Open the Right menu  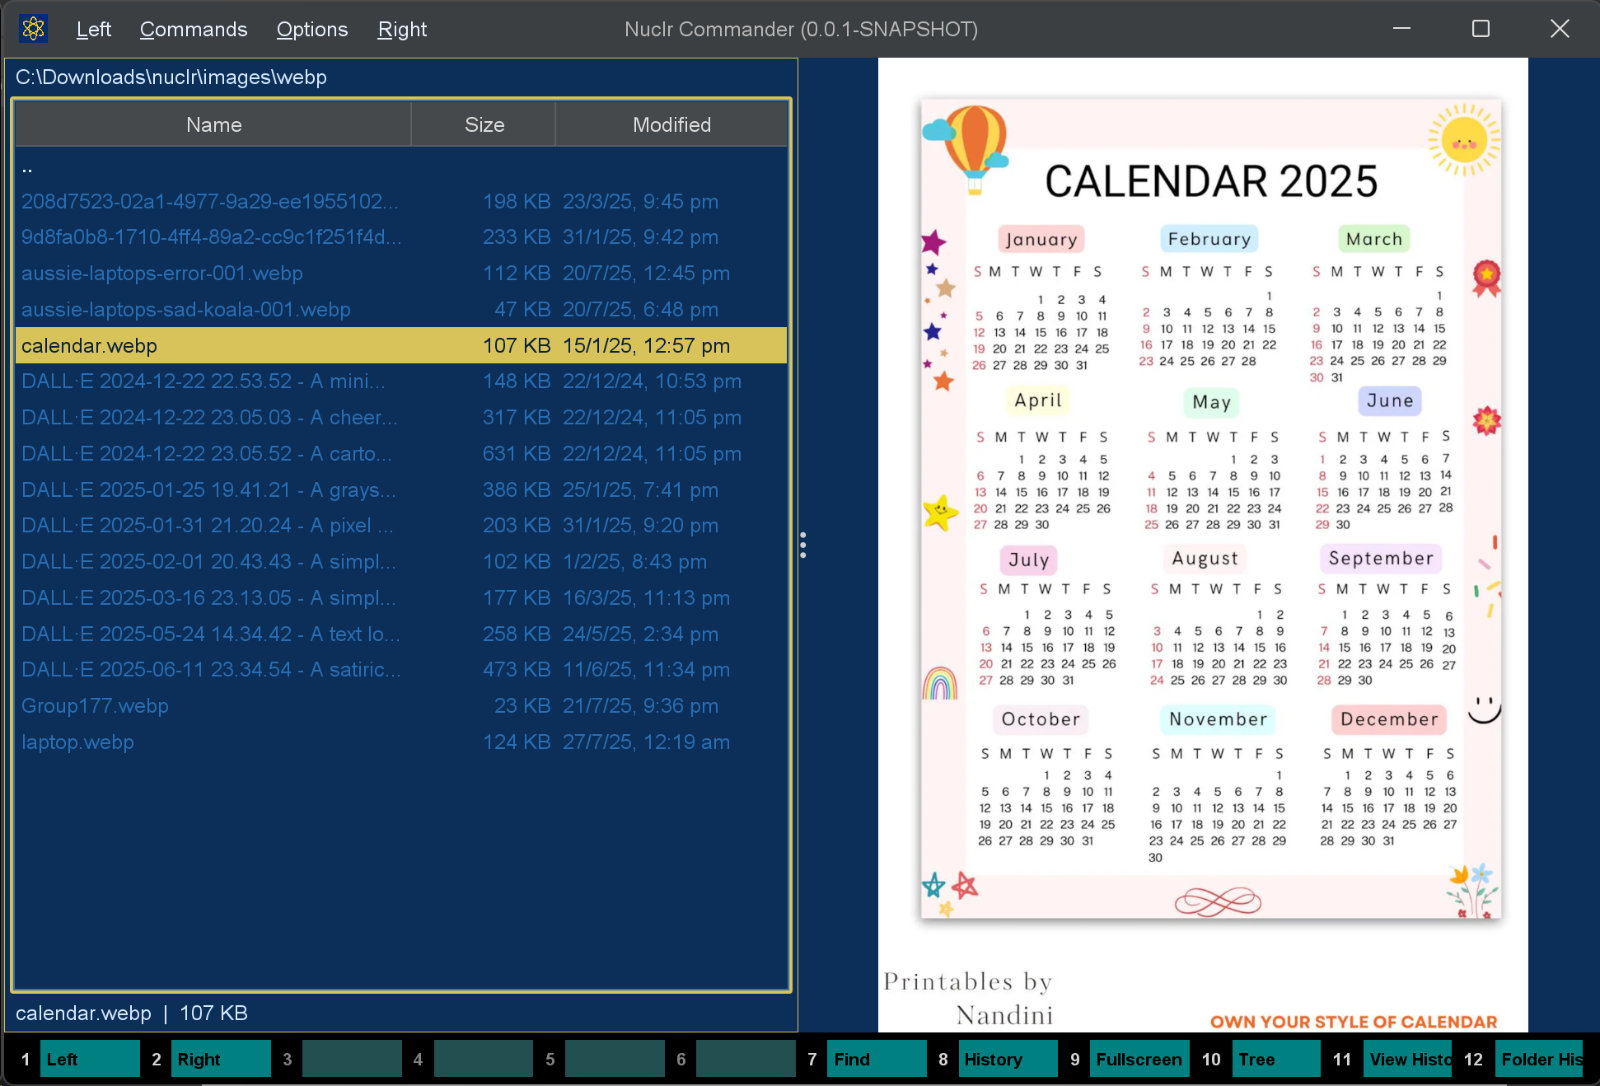(x=402, y=29)
